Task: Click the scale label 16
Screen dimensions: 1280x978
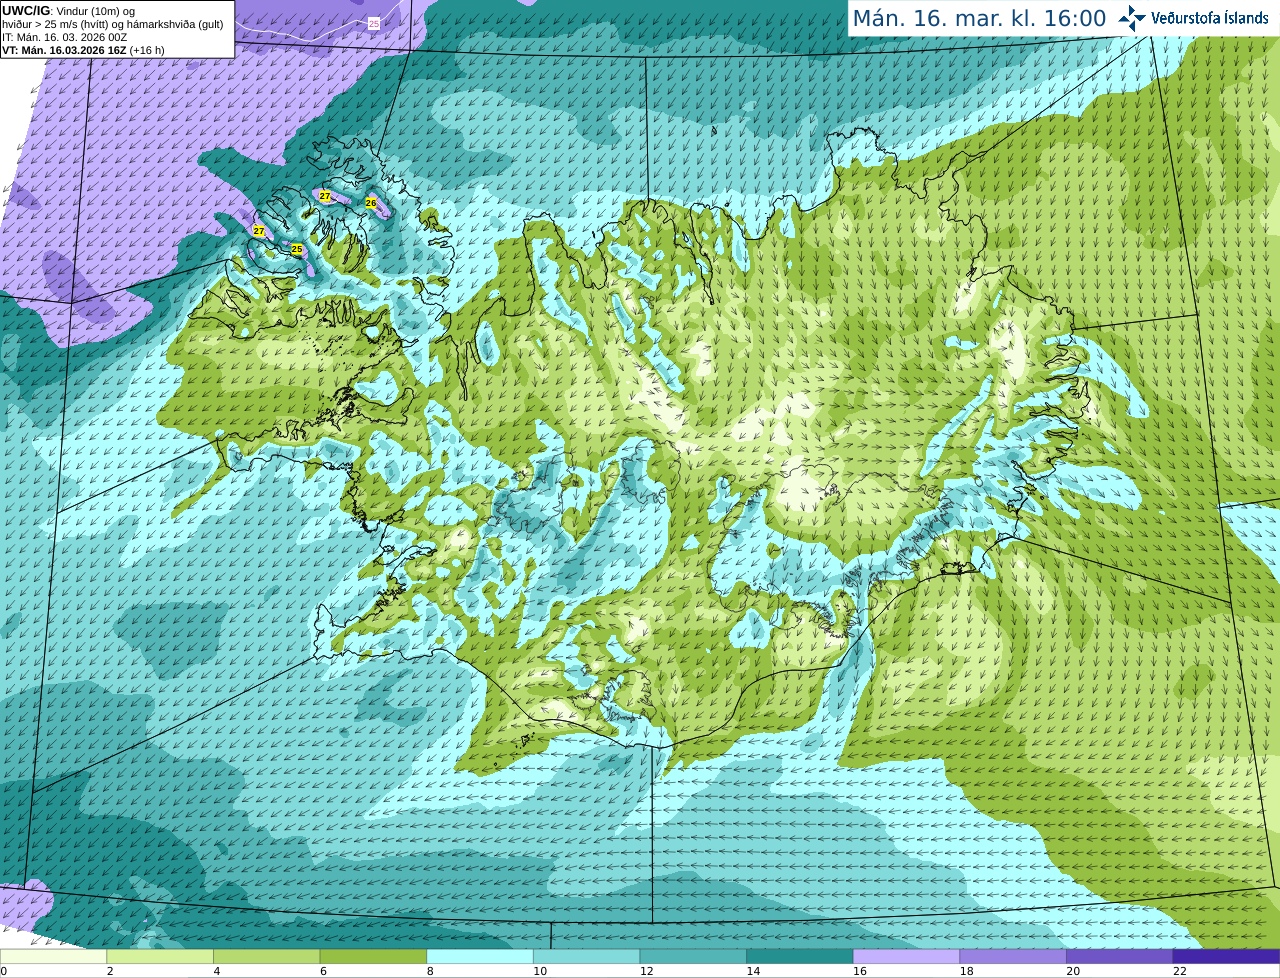Action: pyautogui.click(x=860, y=971)
